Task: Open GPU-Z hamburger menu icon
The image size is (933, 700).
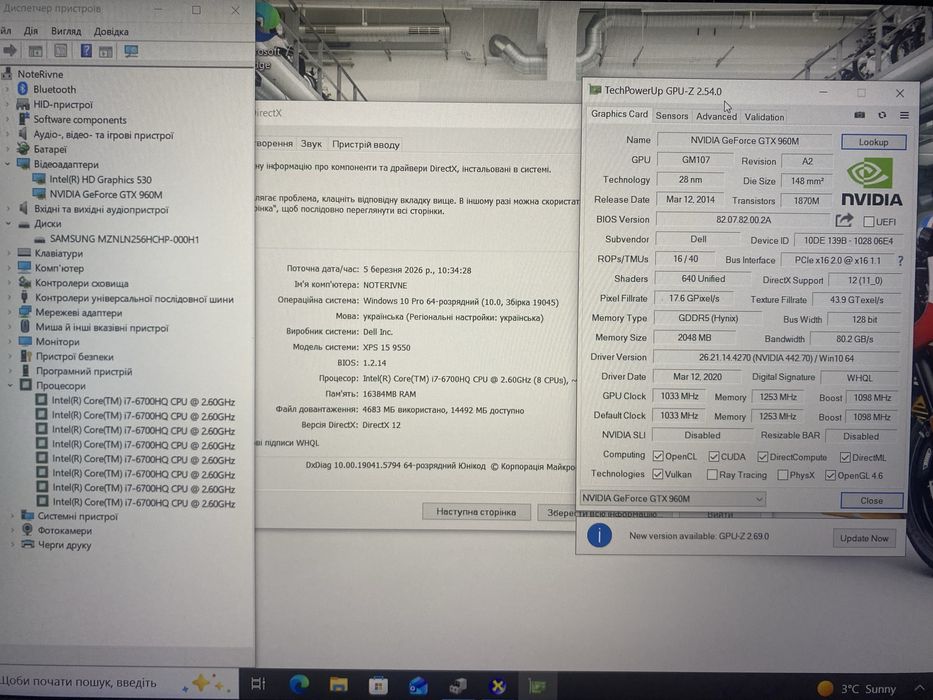Action: tap(904, 115)
